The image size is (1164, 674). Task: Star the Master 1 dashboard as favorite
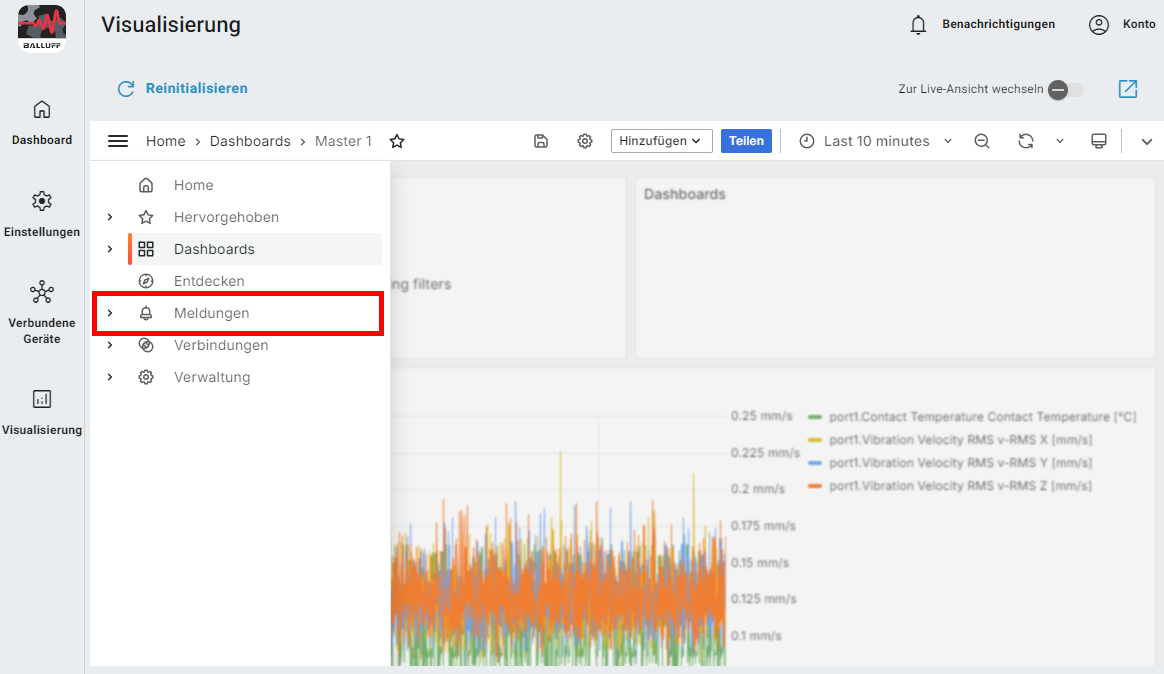tap(397, 141)
